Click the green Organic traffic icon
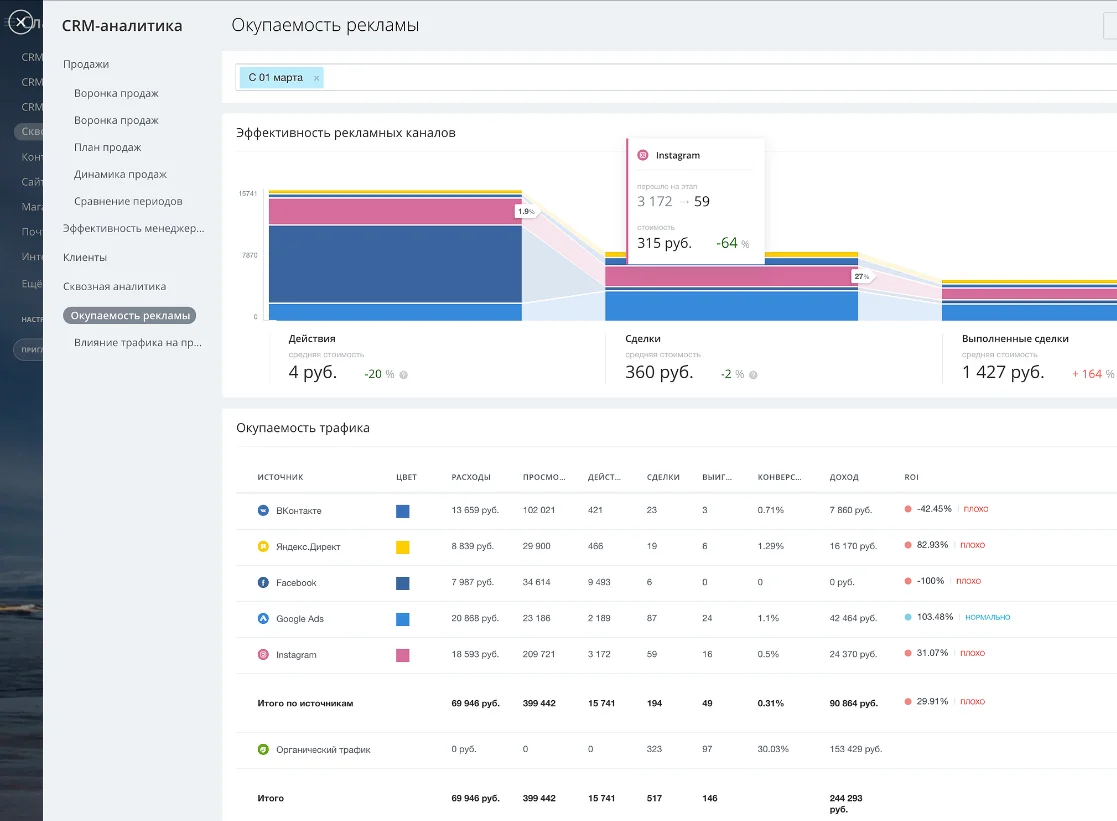 point(263,749)
